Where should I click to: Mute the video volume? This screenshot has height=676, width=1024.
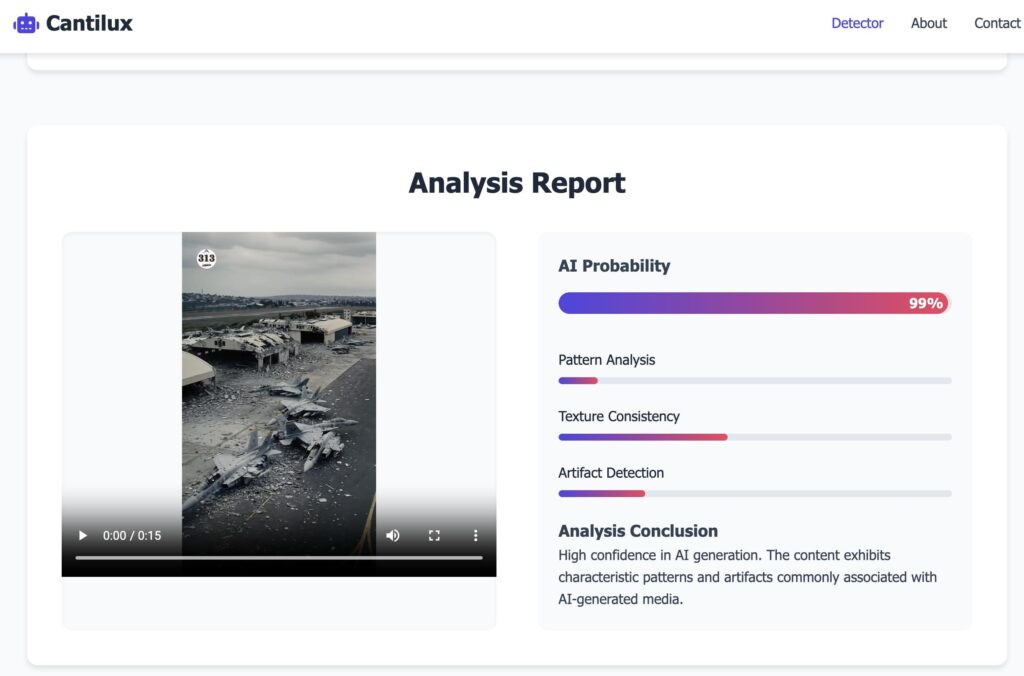(392, 536)
